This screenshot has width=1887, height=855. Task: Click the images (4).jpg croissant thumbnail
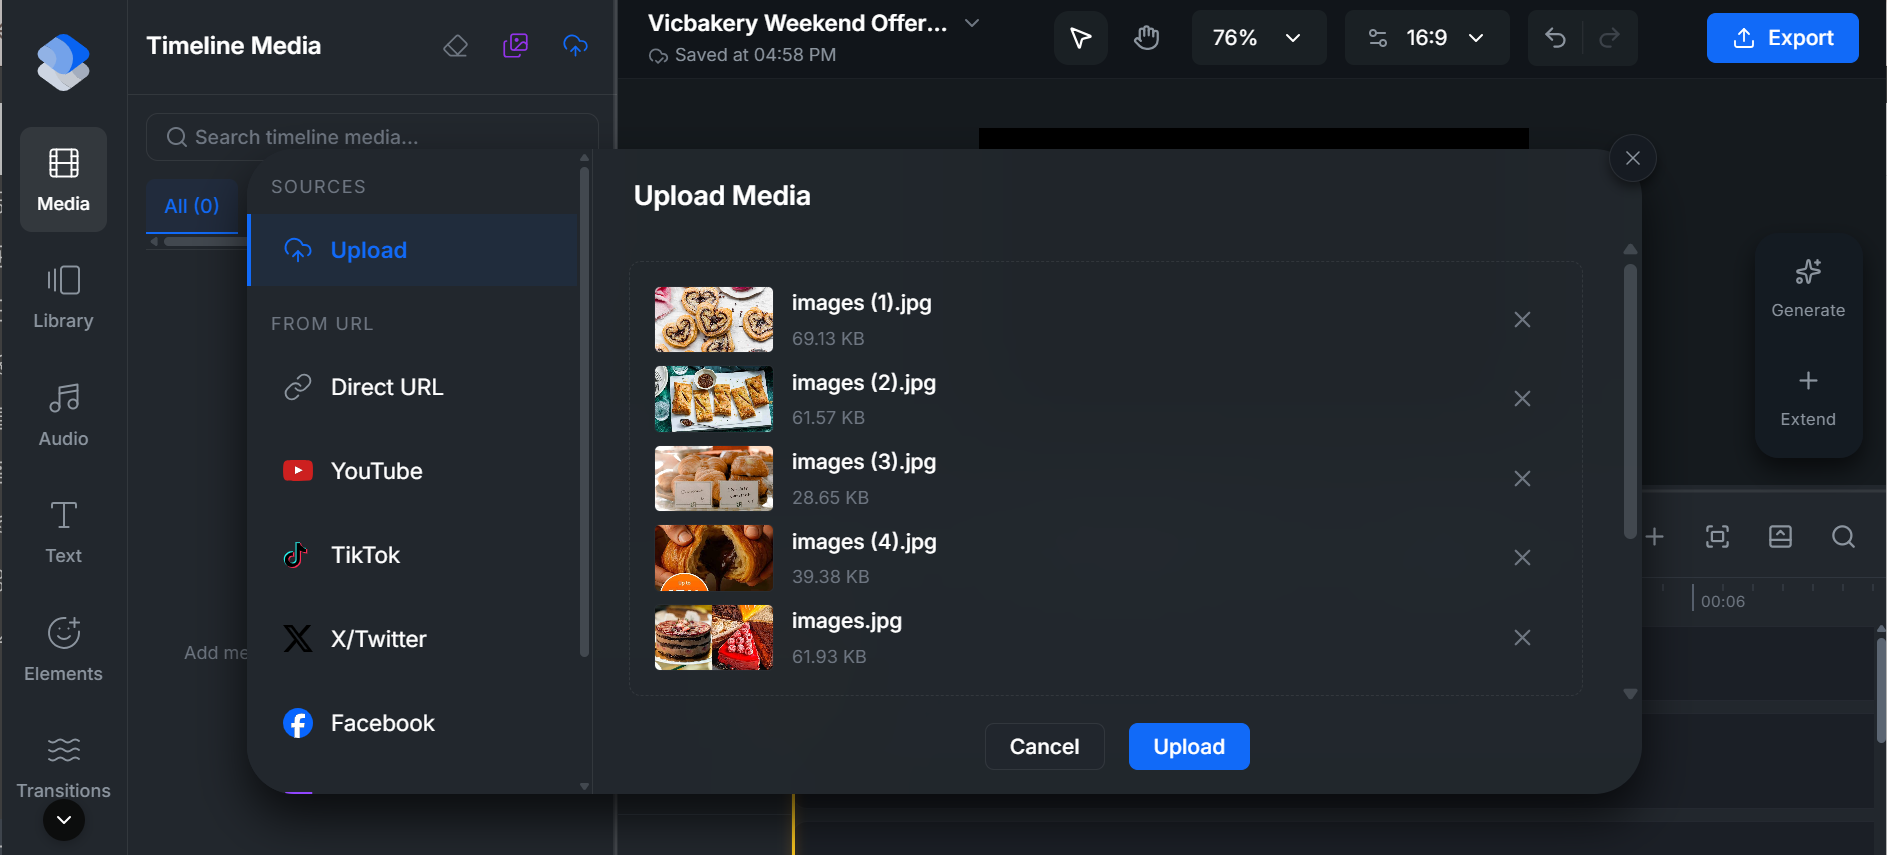pos(714,558)
